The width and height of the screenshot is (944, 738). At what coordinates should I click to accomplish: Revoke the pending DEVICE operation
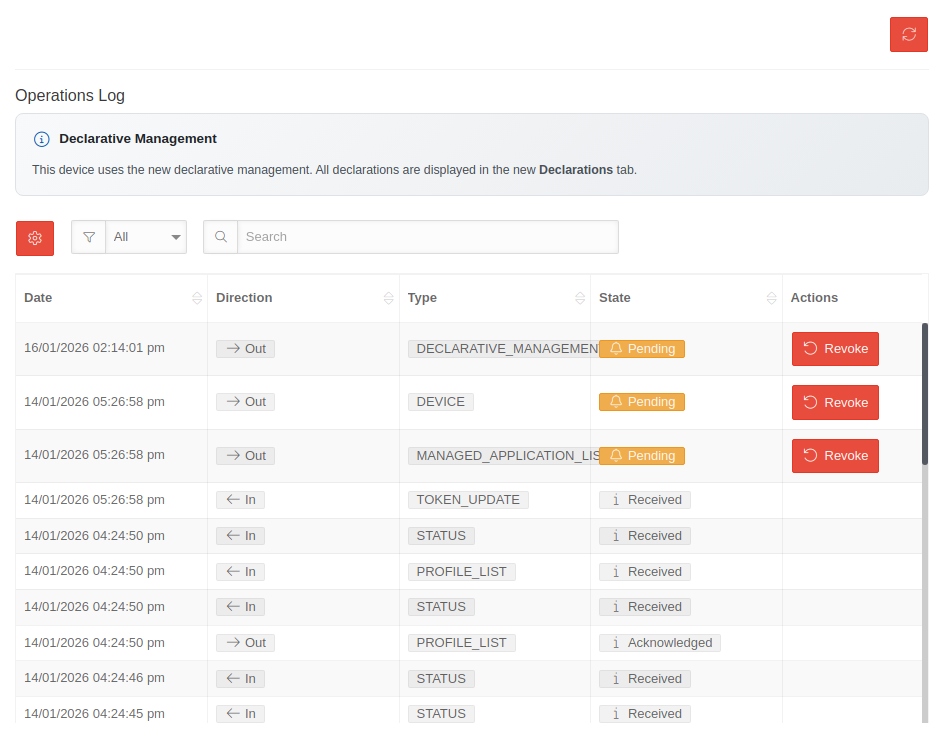click(835, 402)
